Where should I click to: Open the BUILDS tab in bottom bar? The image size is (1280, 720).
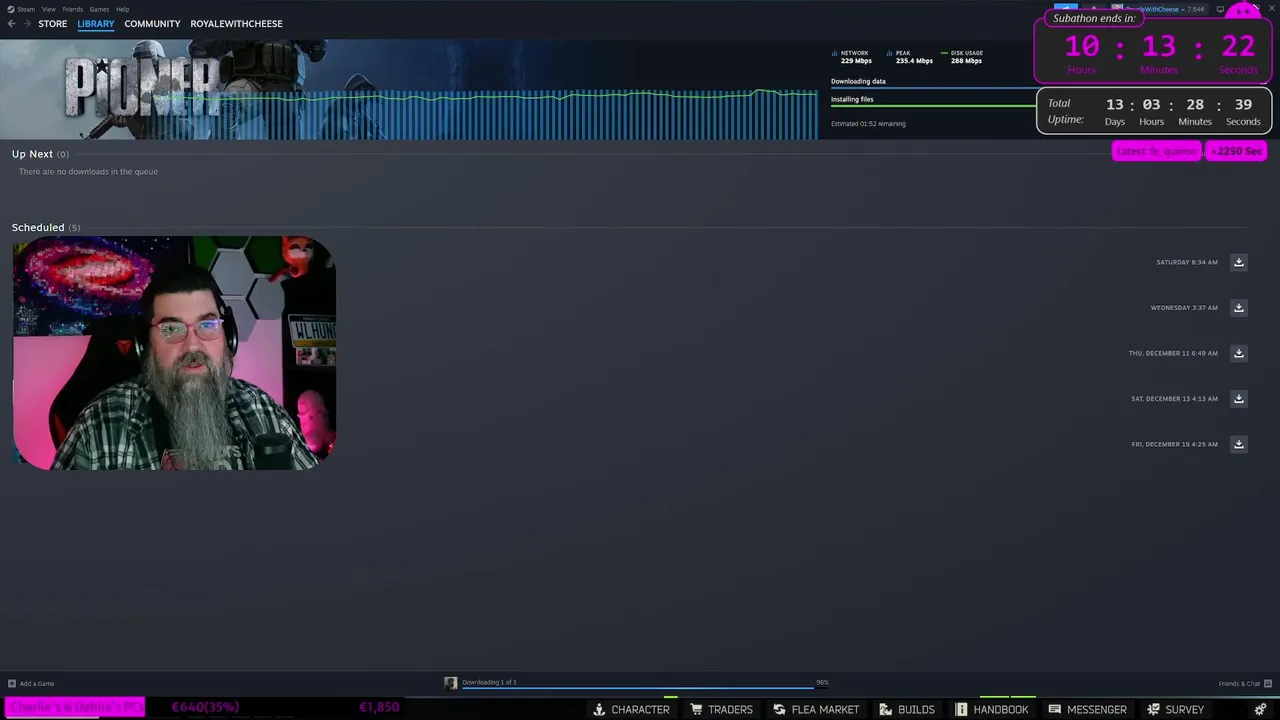pyautogui.click(x=907, y=710)
